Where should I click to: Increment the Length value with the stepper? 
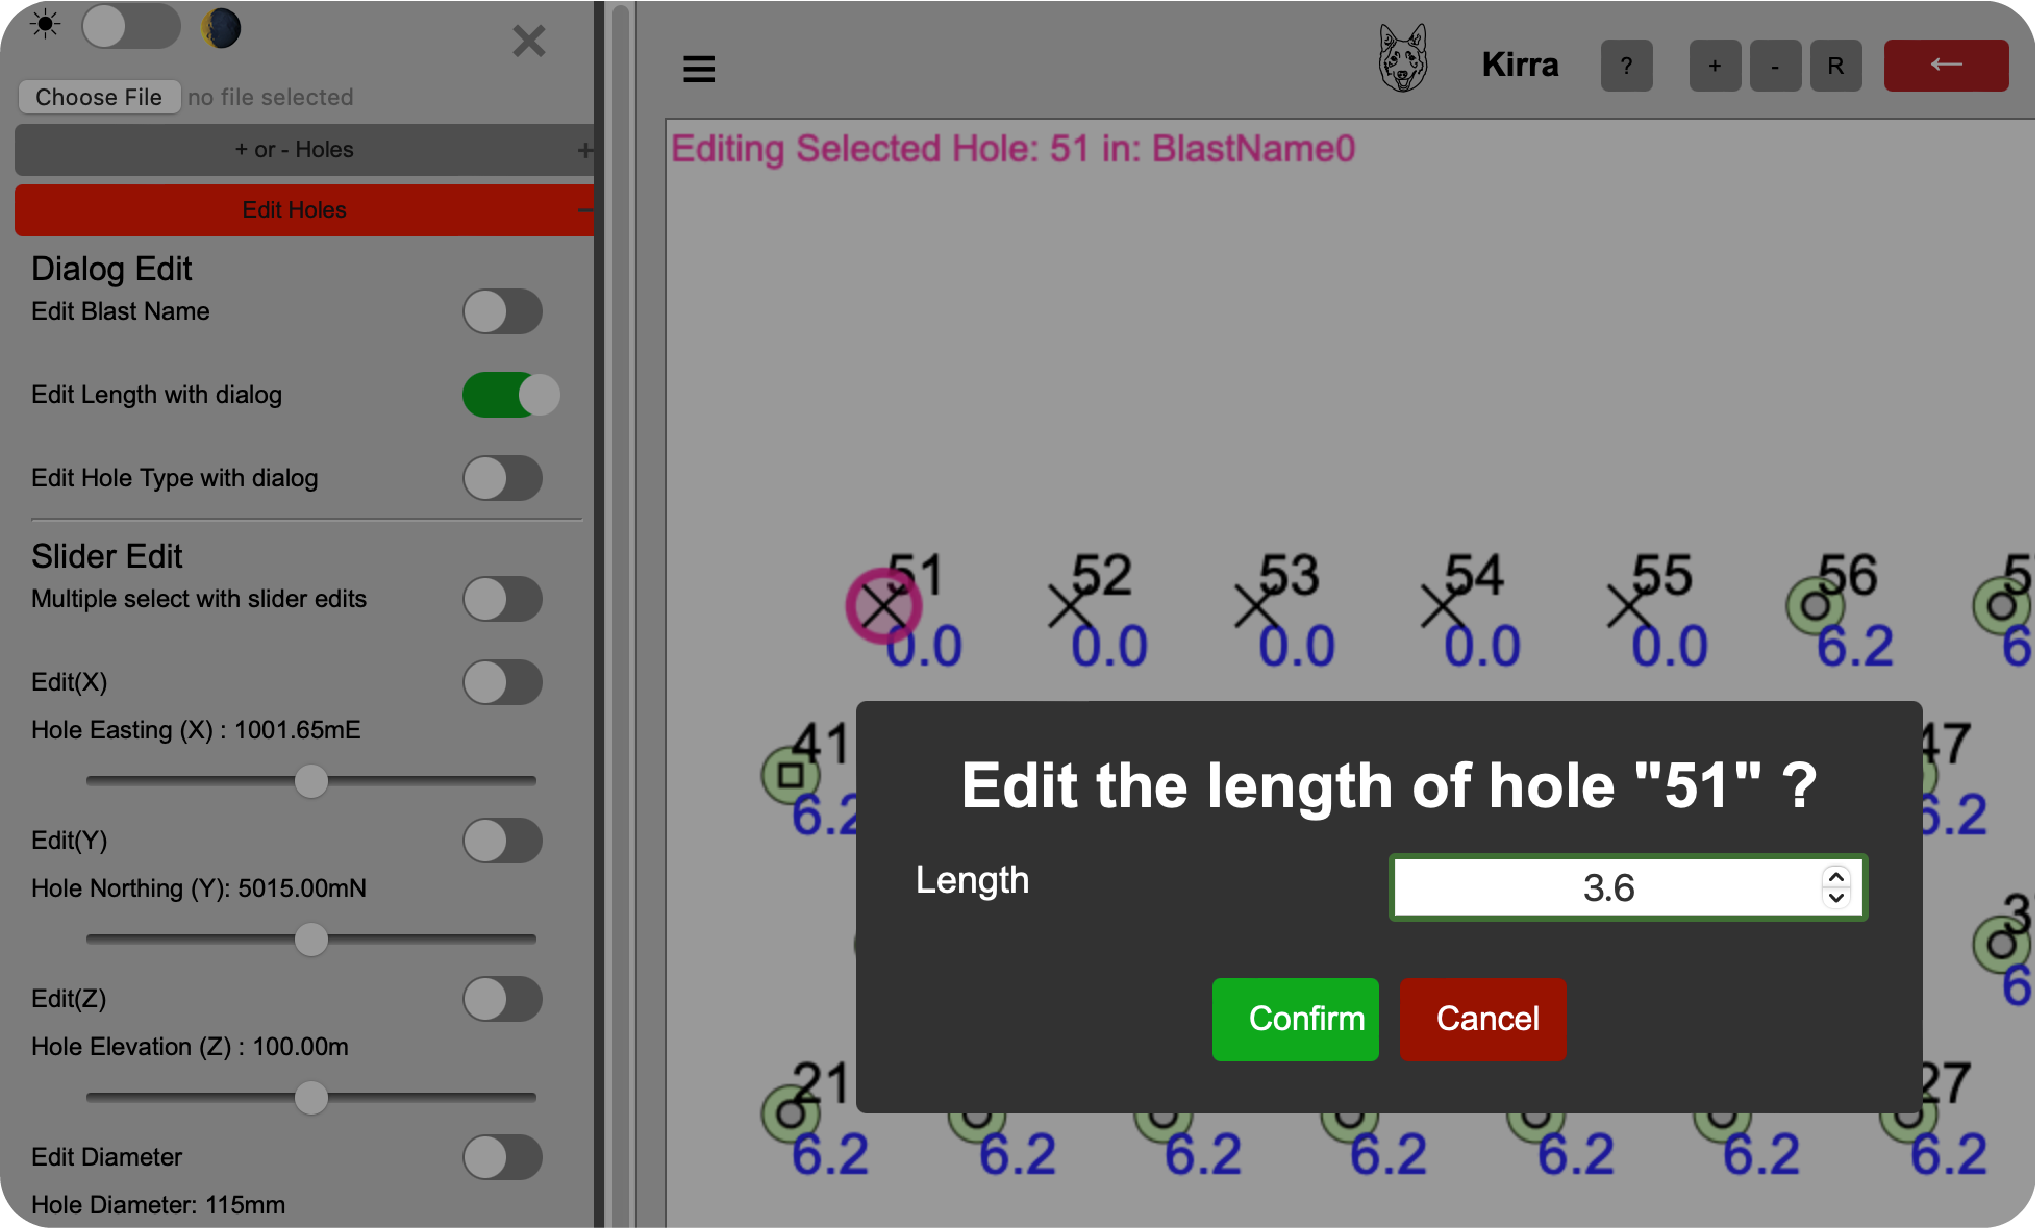(x=1836, y=877)
